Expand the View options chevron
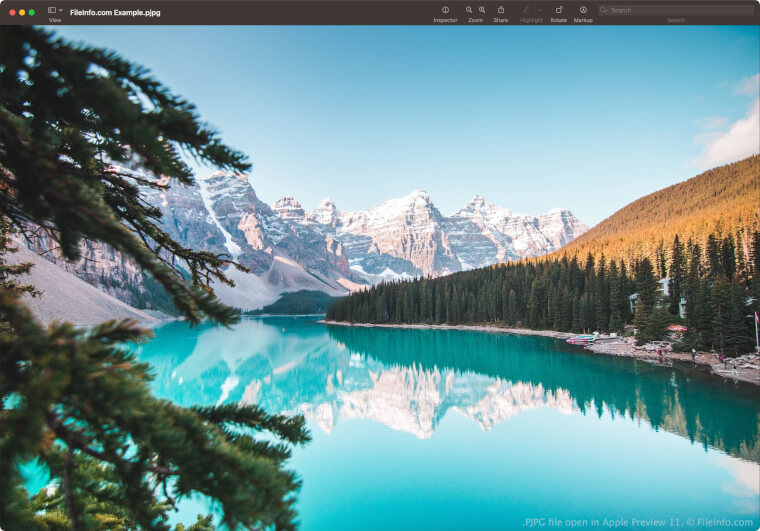 point(61,10)
